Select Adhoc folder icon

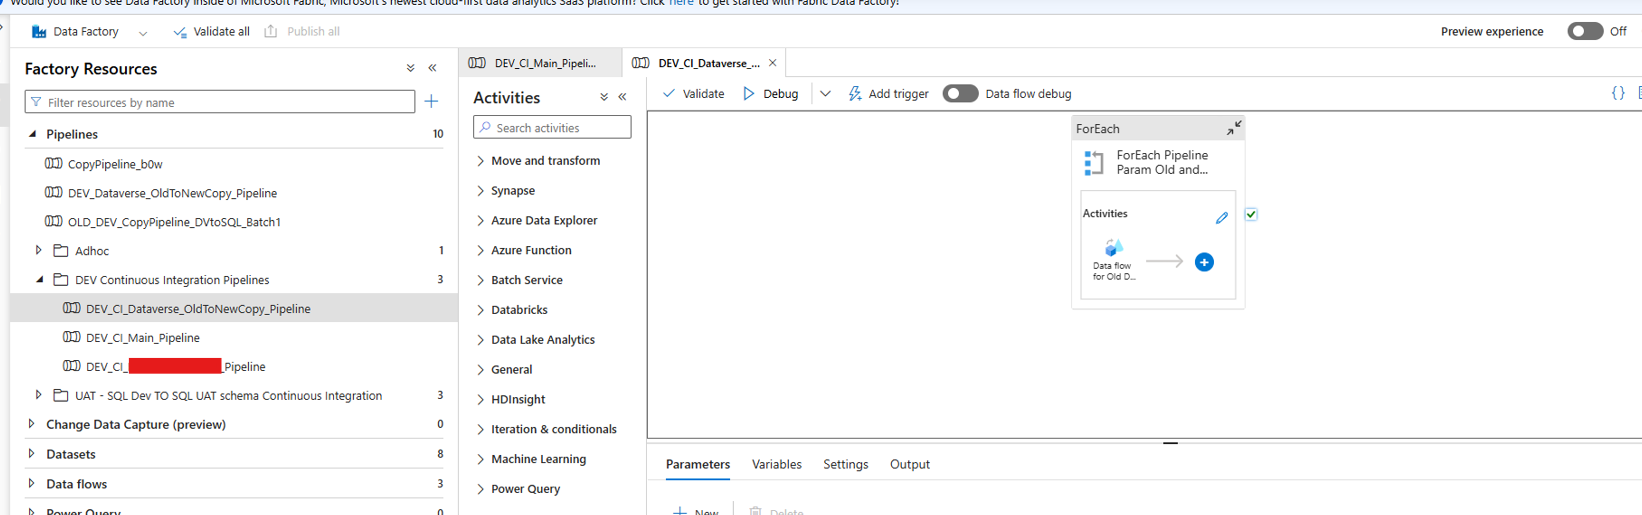(61, 251)
